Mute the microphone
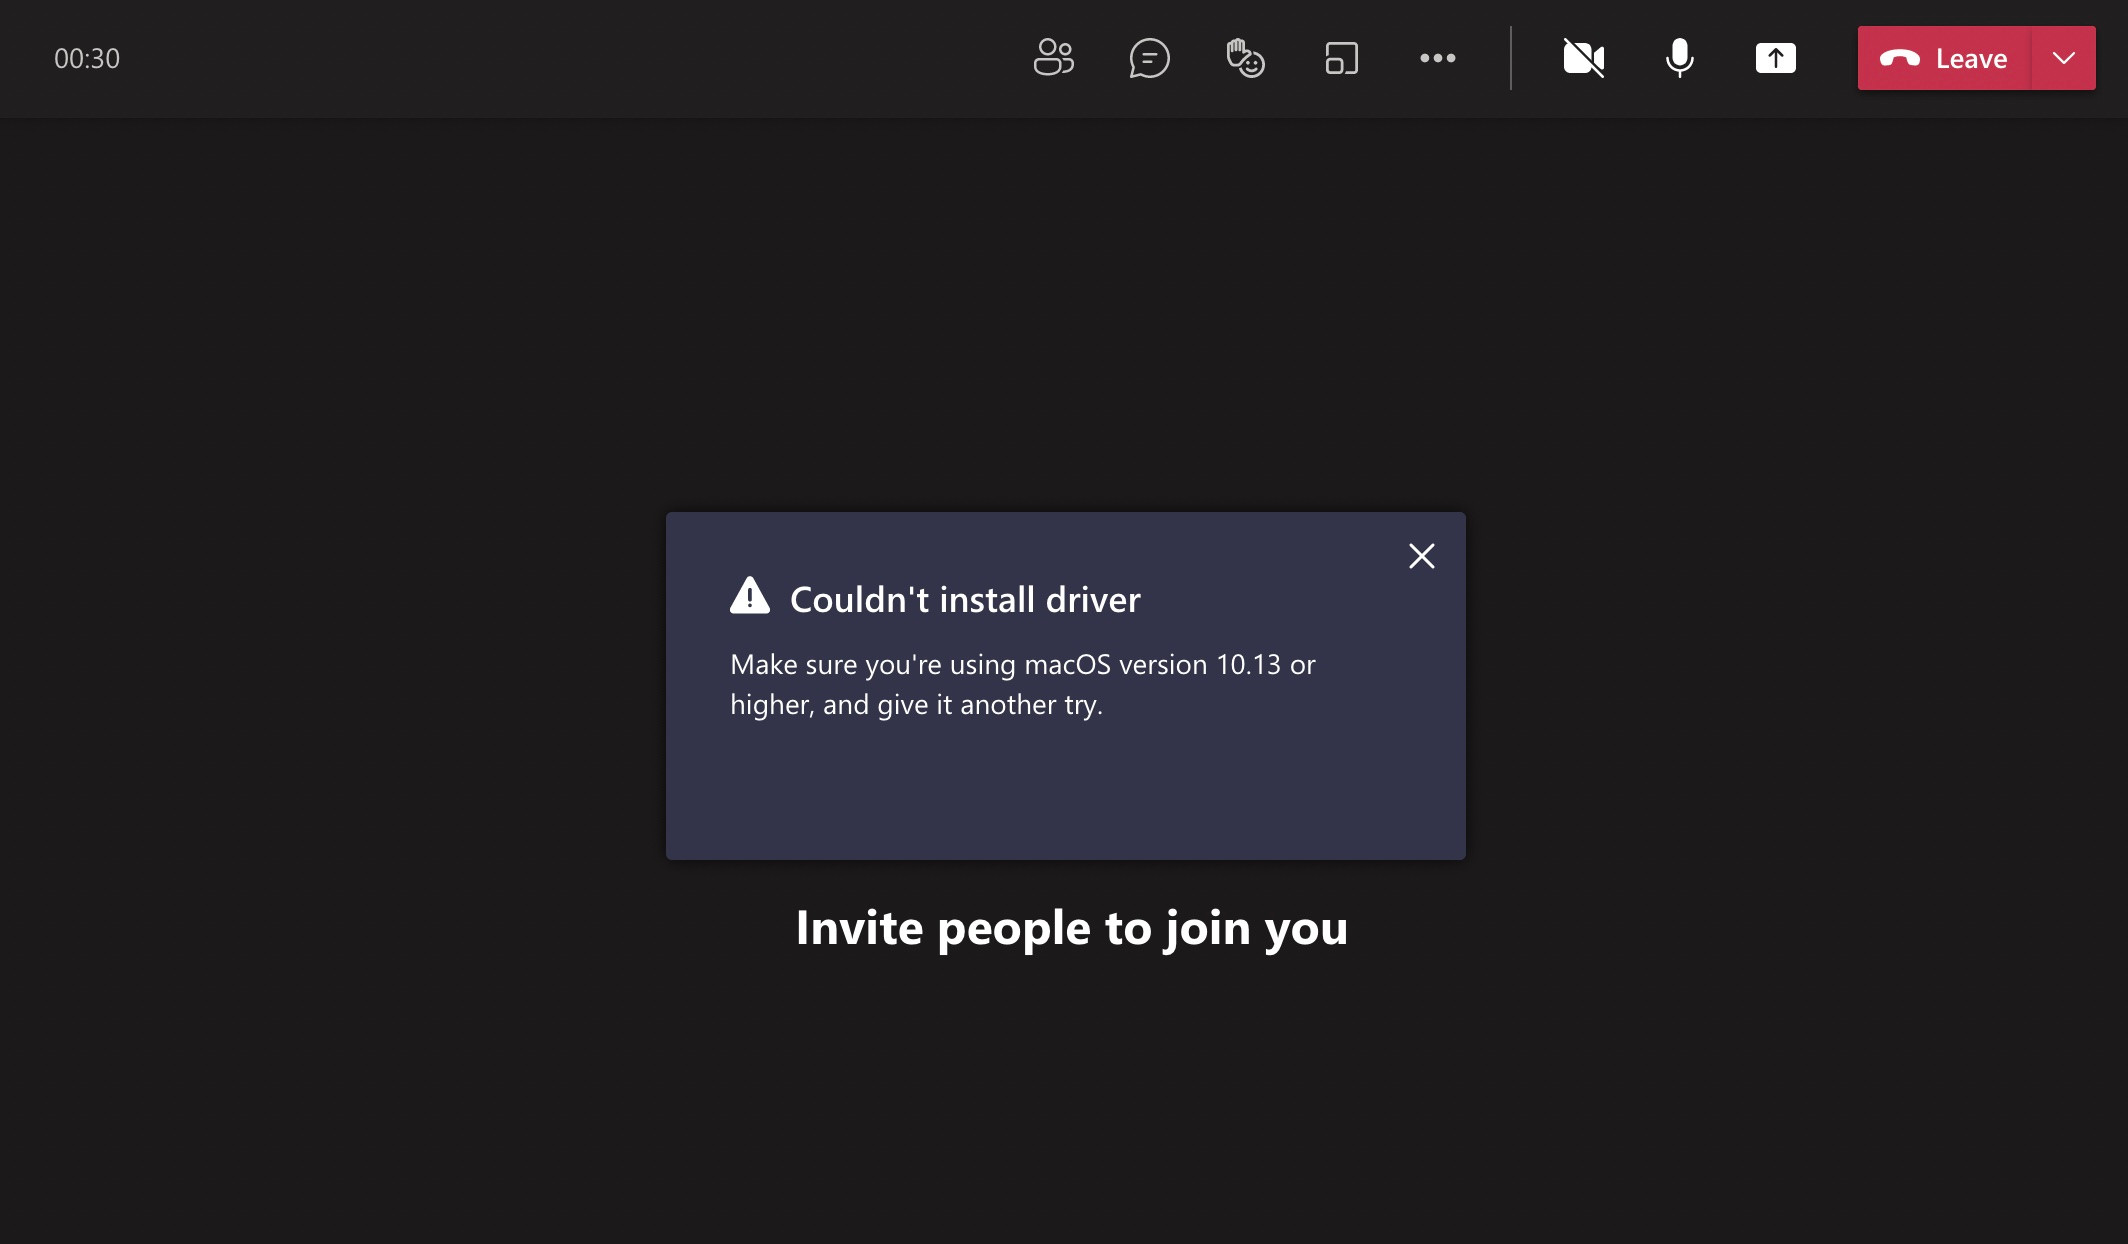This screenshot has height=1244, width=2128. (1679, 58)
